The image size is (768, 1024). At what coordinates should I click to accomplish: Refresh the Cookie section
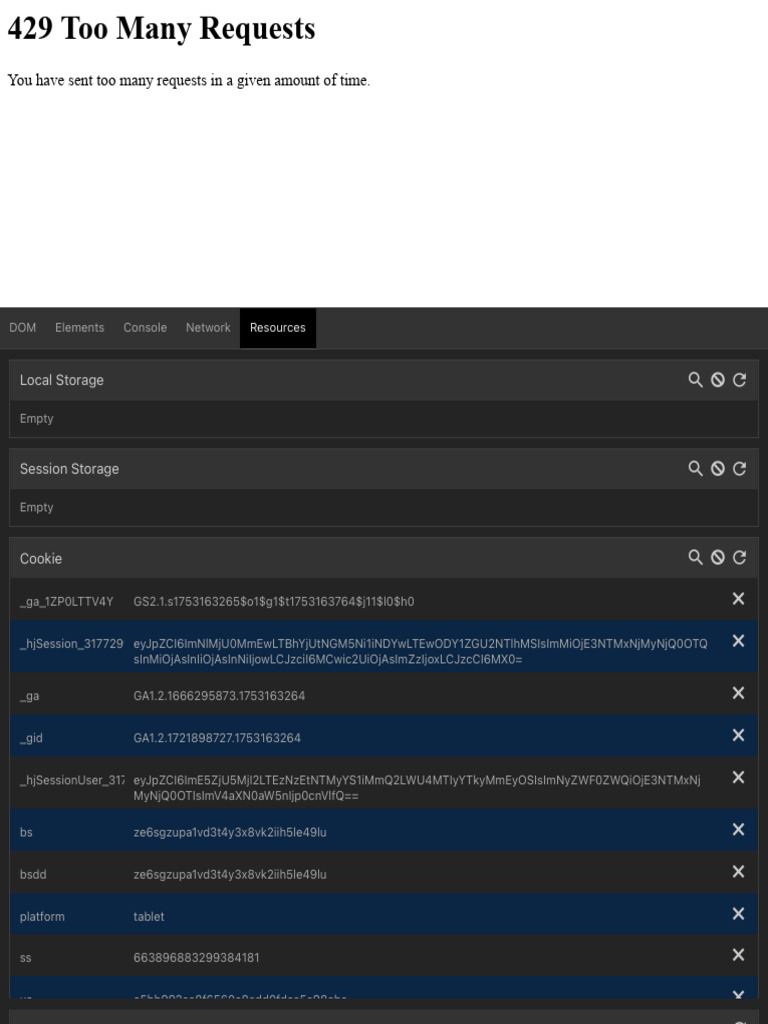739,558
